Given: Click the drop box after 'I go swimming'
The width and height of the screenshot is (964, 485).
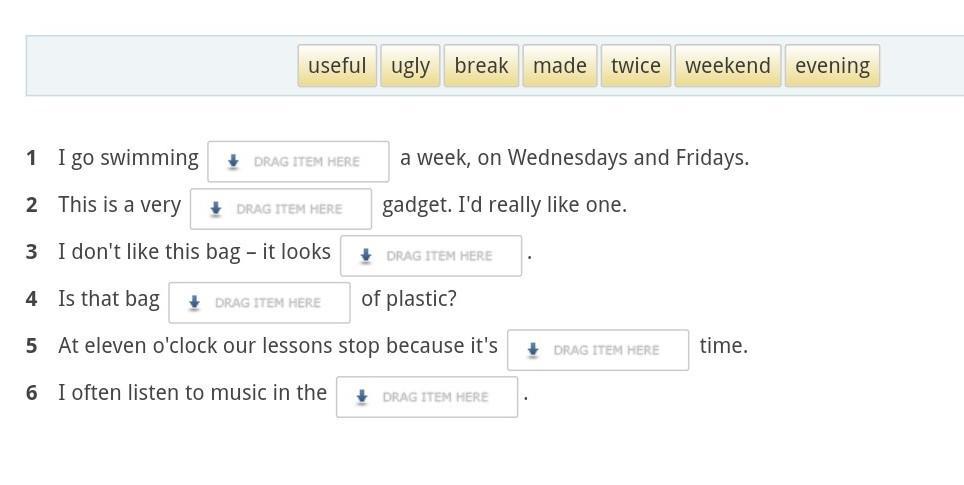Looking at the screenshot, I should [x=298, y=162].
